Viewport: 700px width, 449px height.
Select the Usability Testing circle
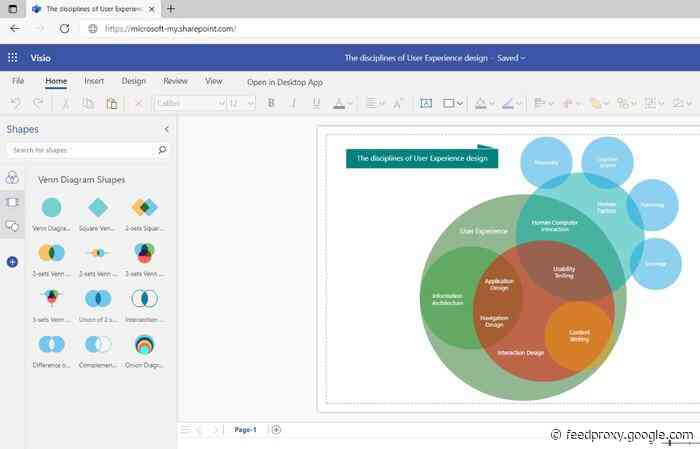point(564,272)
